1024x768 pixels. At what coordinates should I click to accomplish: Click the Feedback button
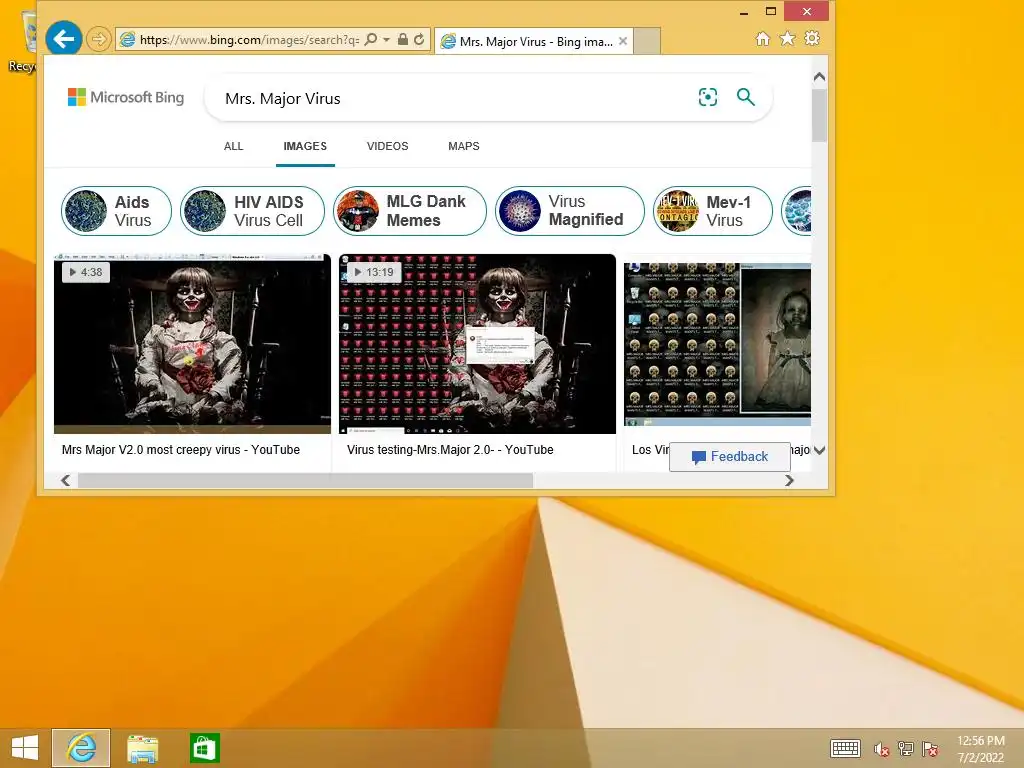point(730,456)
